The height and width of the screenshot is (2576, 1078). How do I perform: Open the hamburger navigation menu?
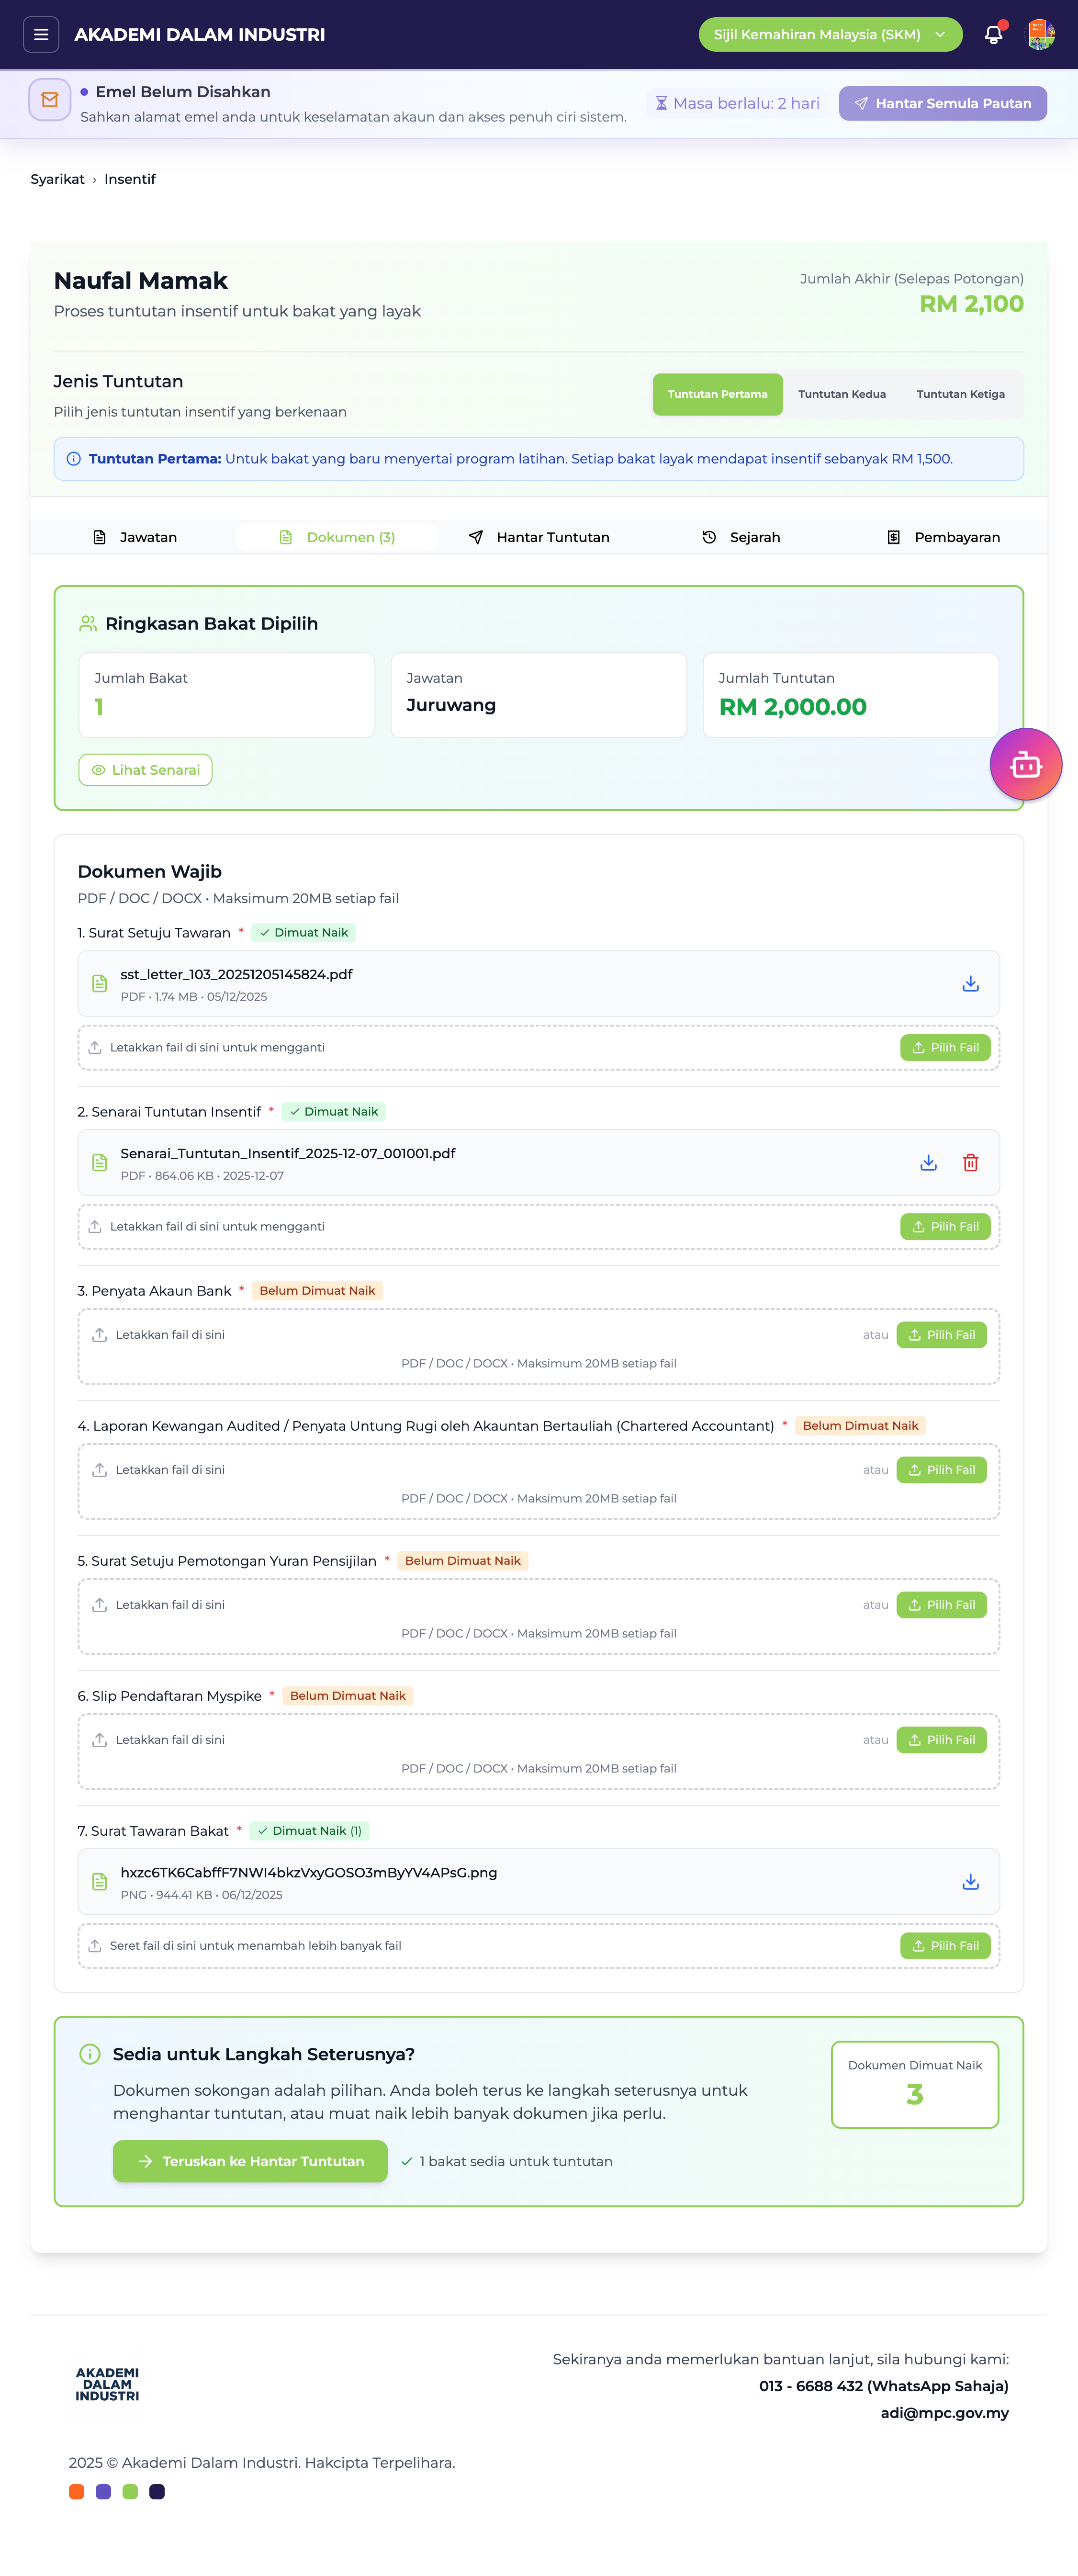pyautogui.click(x=41, y=34)
